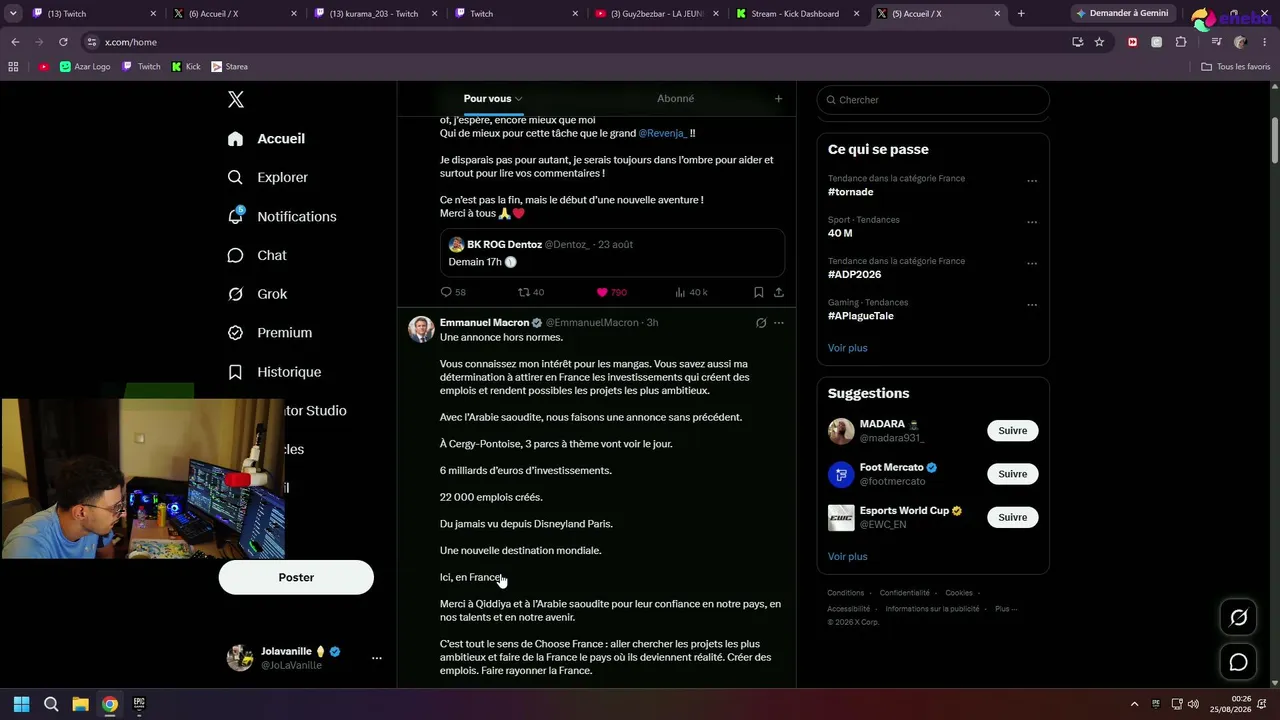Open account menu dots next to Jolavanille
This screenshot has height=720, width=1280.
coord(377,658)
